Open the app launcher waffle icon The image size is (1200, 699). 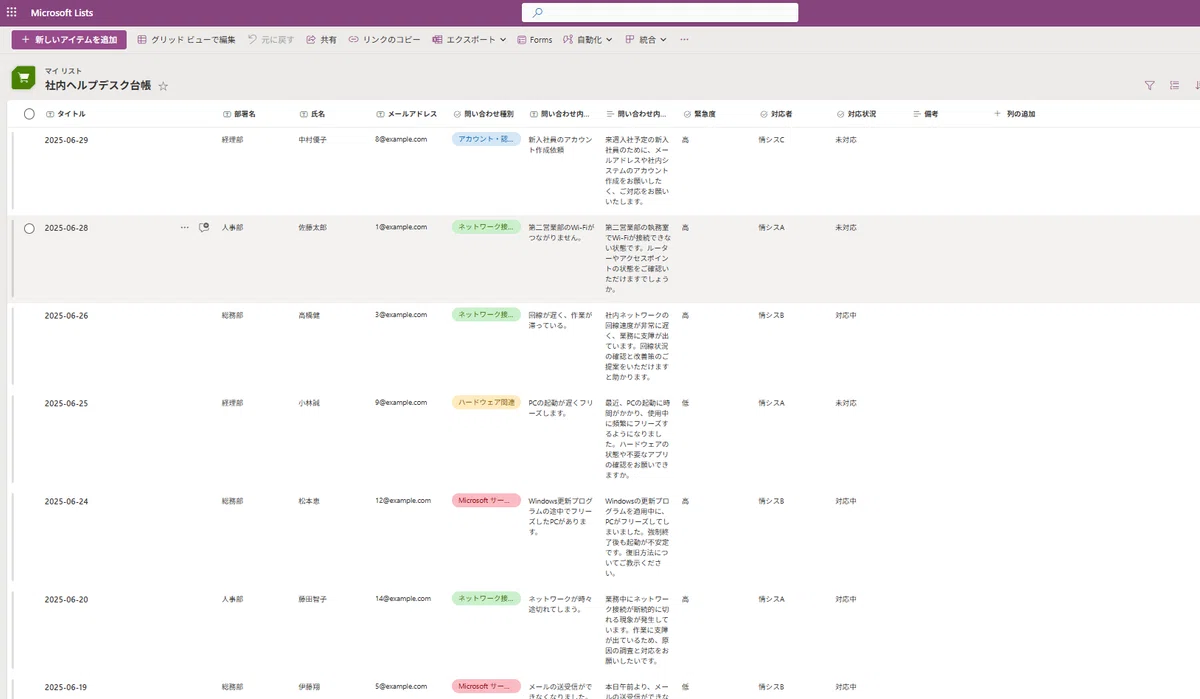pyautogui.click(x=12, y=12)
